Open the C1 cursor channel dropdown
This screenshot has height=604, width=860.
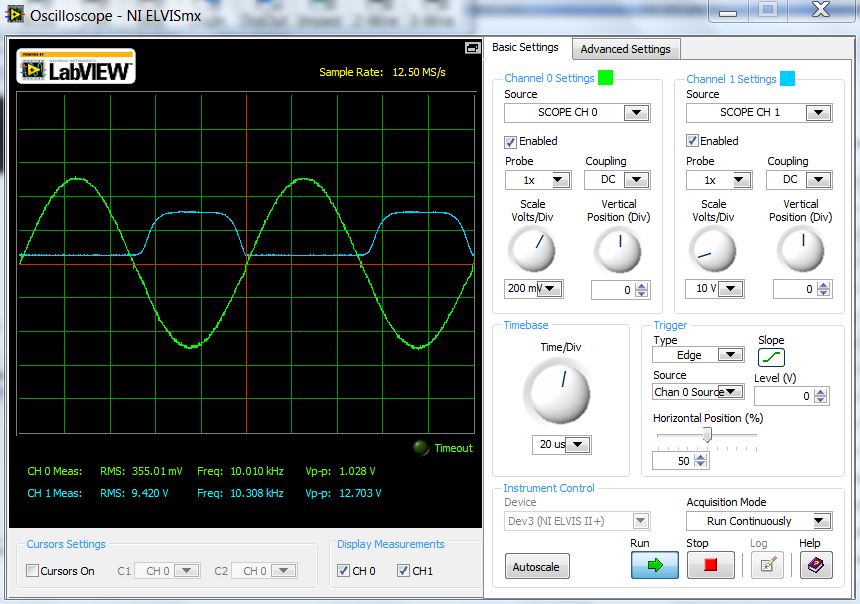(167, 571)
